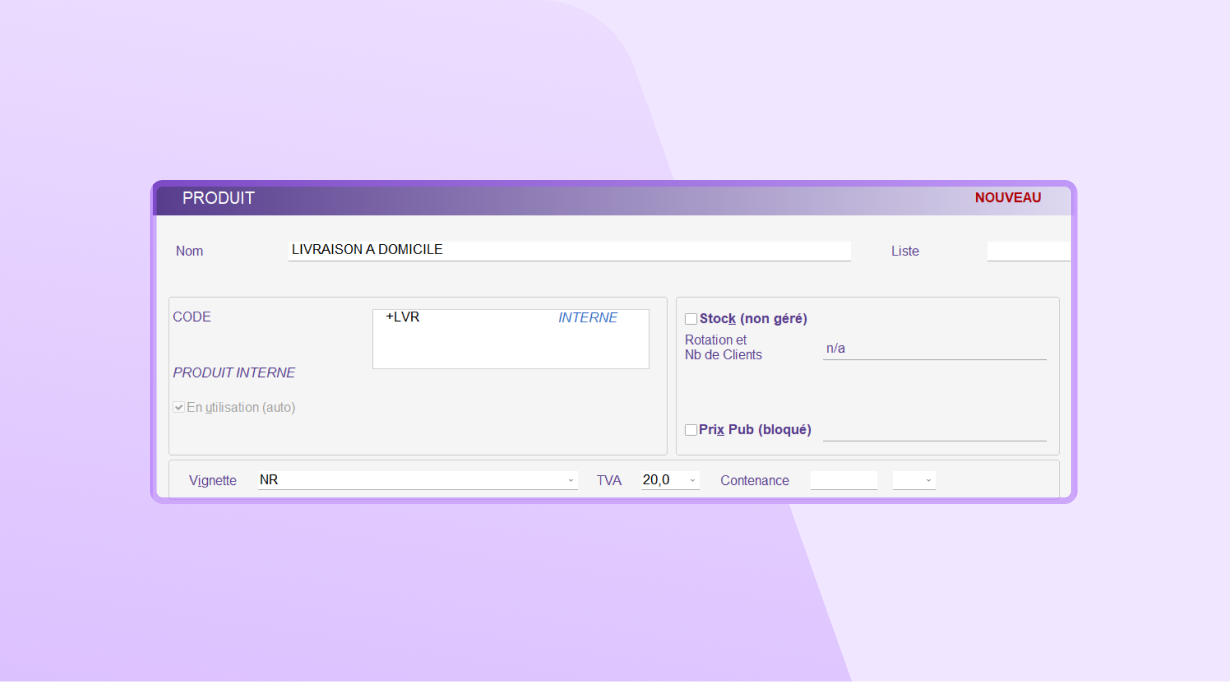
Task: Enable the Stock (non géré) checkbox
Action: [x=691, y=319]
